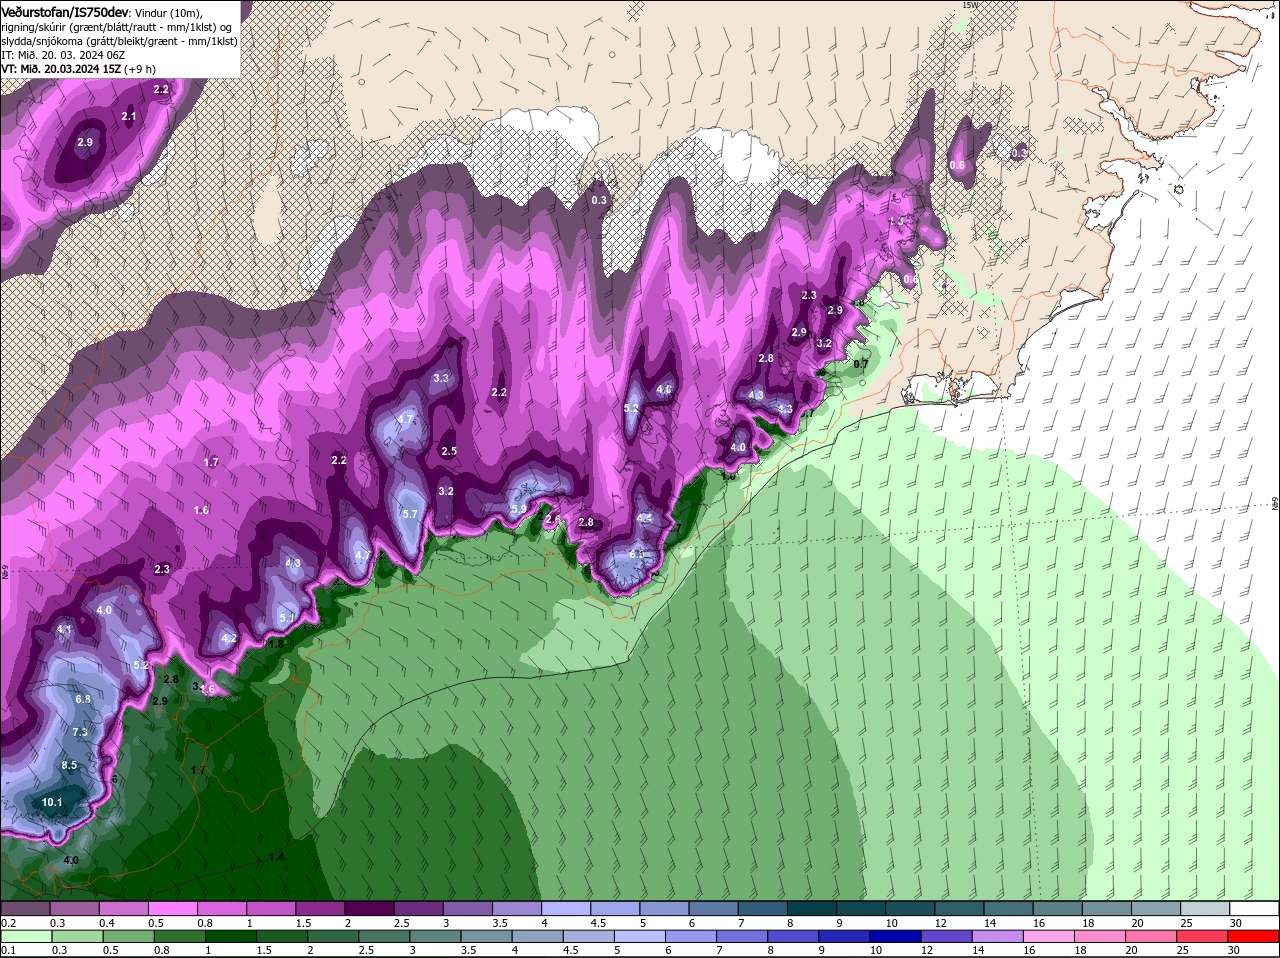Click the '(+9 h)' forecast offset text
This screenshot has height=958, width=1280.
(140, 69)
